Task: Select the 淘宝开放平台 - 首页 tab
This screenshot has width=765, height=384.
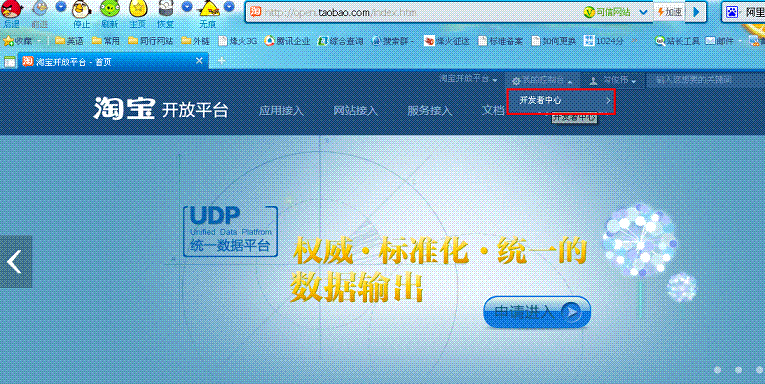Action: pyautogui.click(x=113, y=61)
